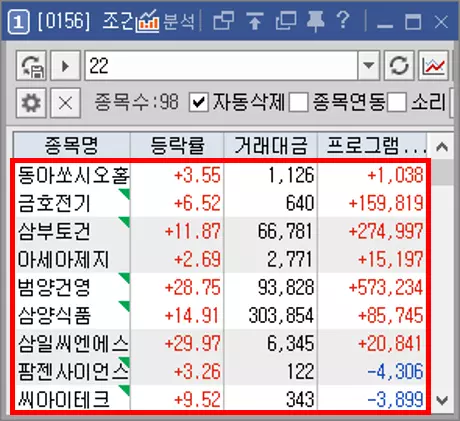Select the 씨아이테크 stock name
Screen dimensions: 460x421
click(x=63, y=399)
